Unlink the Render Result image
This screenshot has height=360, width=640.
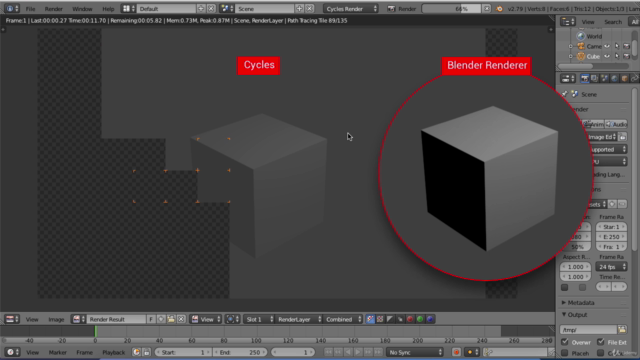[181, 319]
